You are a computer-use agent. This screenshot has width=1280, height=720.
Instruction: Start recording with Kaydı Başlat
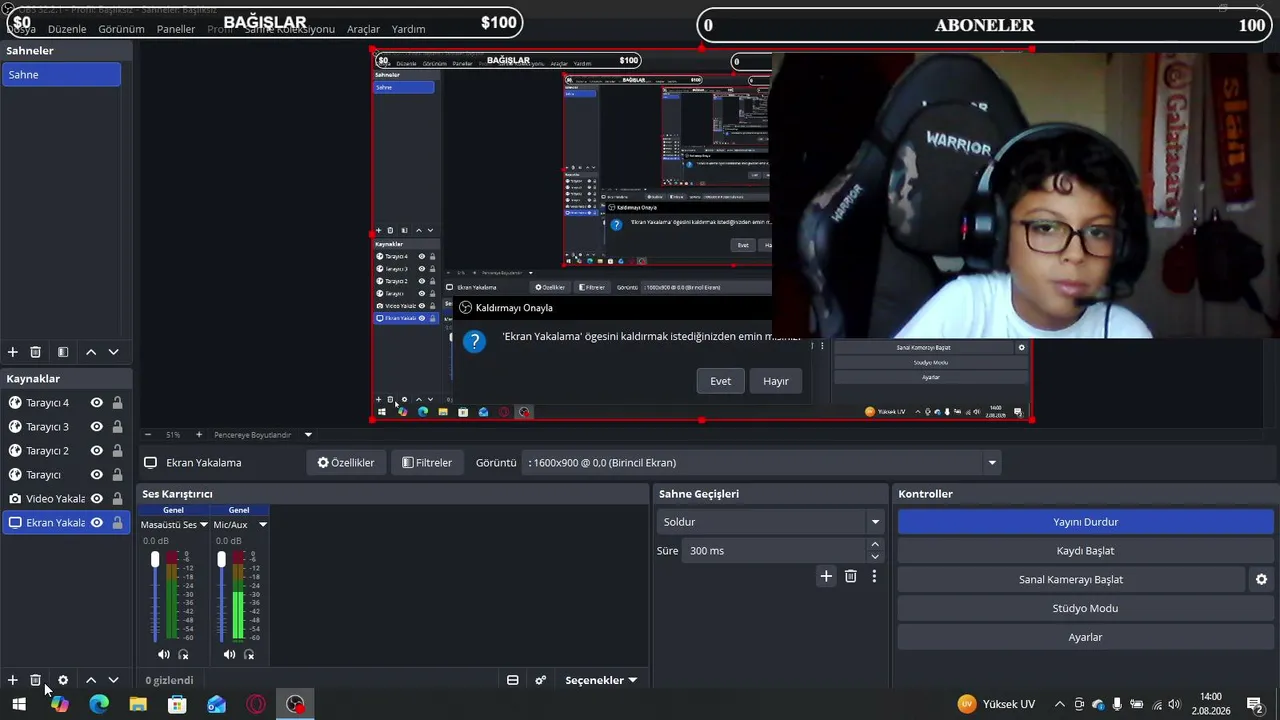pyautogui.click(x=1085, y=551)
